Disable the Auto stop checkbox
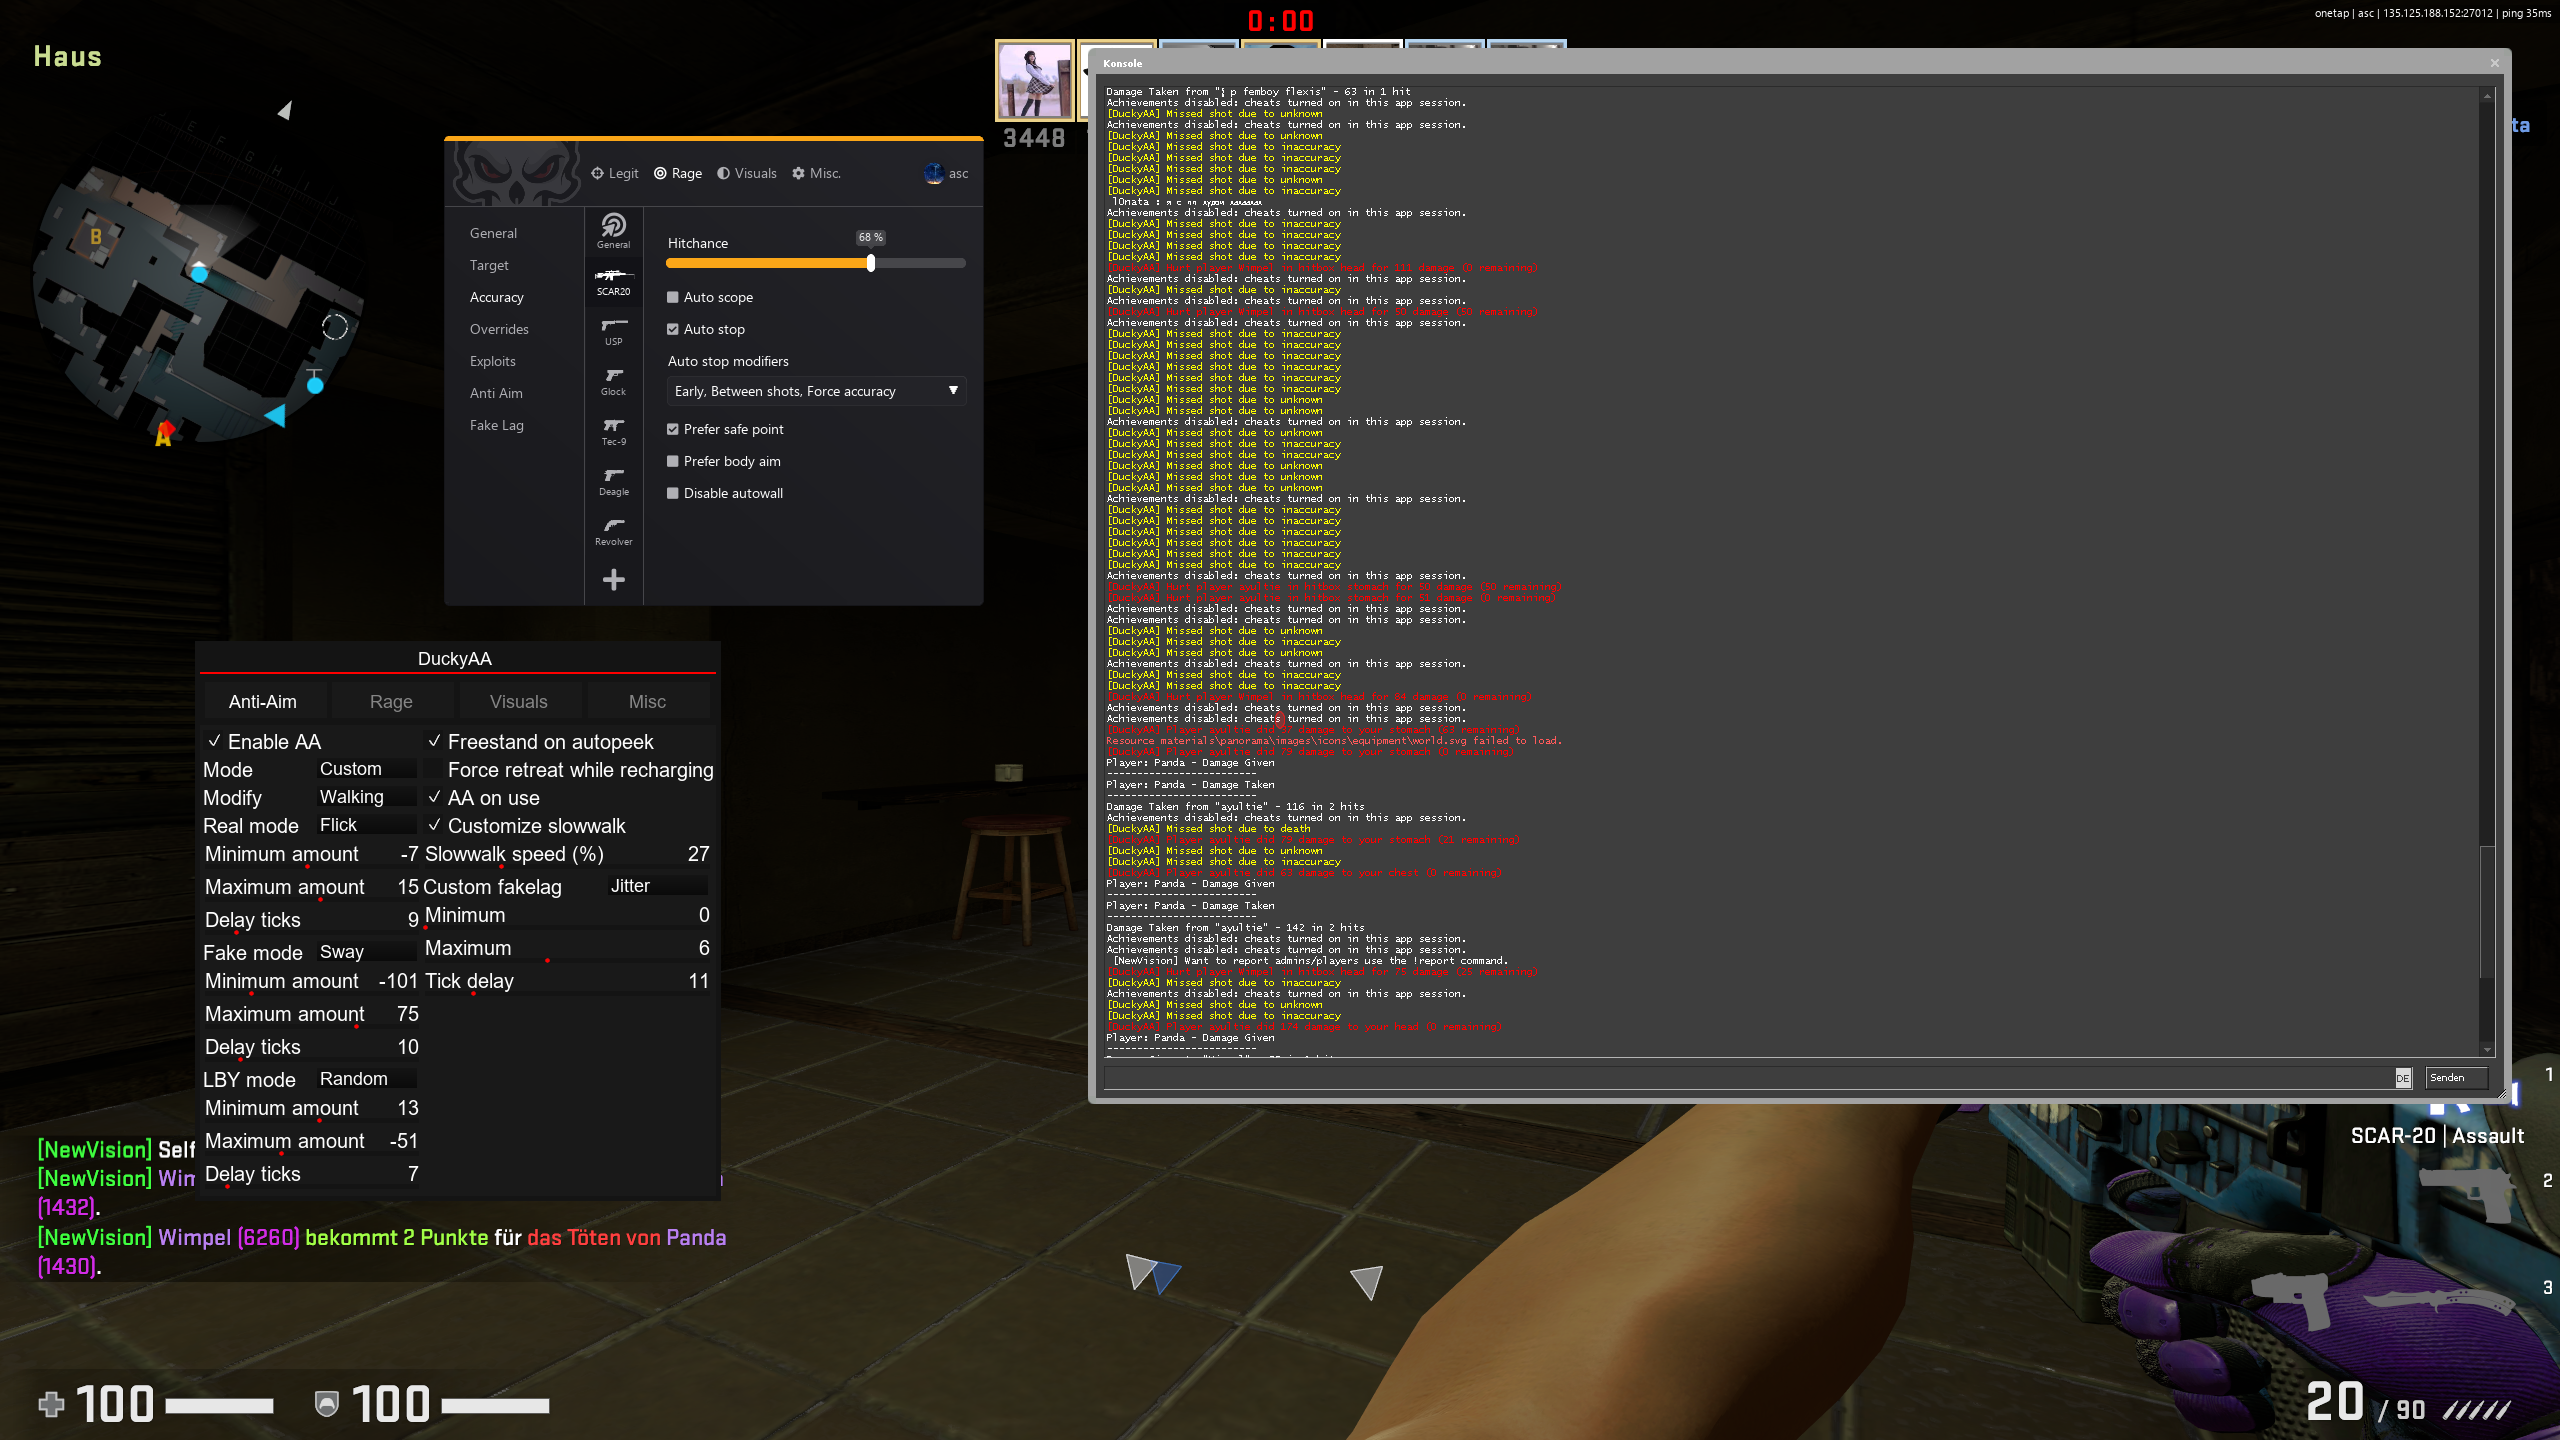The height and width of the screenshot is (1440, 2560). pyautogui.click(x=673, y=329)
